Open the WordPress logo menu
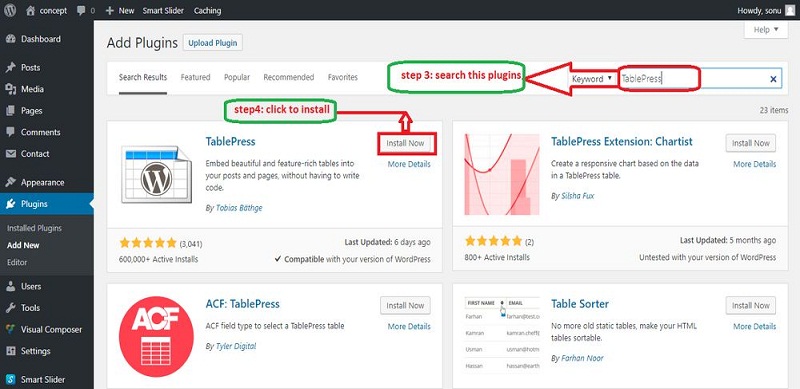 pyautogui.click(x=10, y=10)
